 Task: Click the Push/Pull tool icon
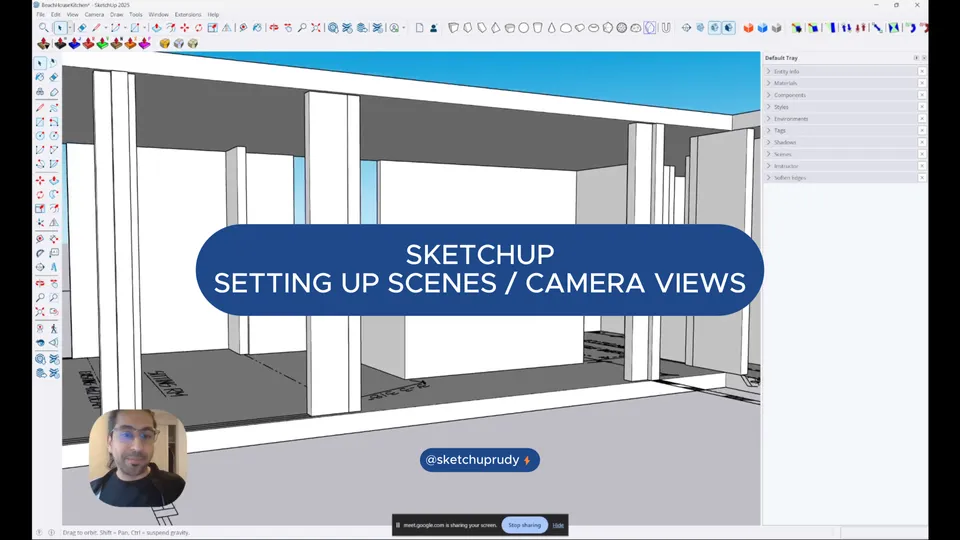coord(157,28)
